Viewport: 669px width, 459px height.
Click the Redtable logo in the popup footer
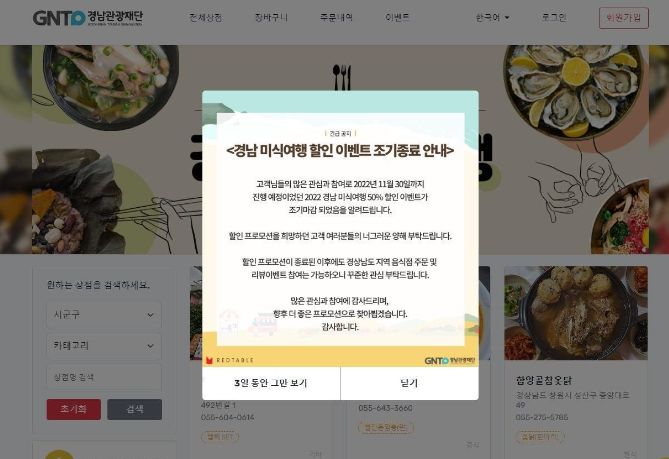click(230, 360)
